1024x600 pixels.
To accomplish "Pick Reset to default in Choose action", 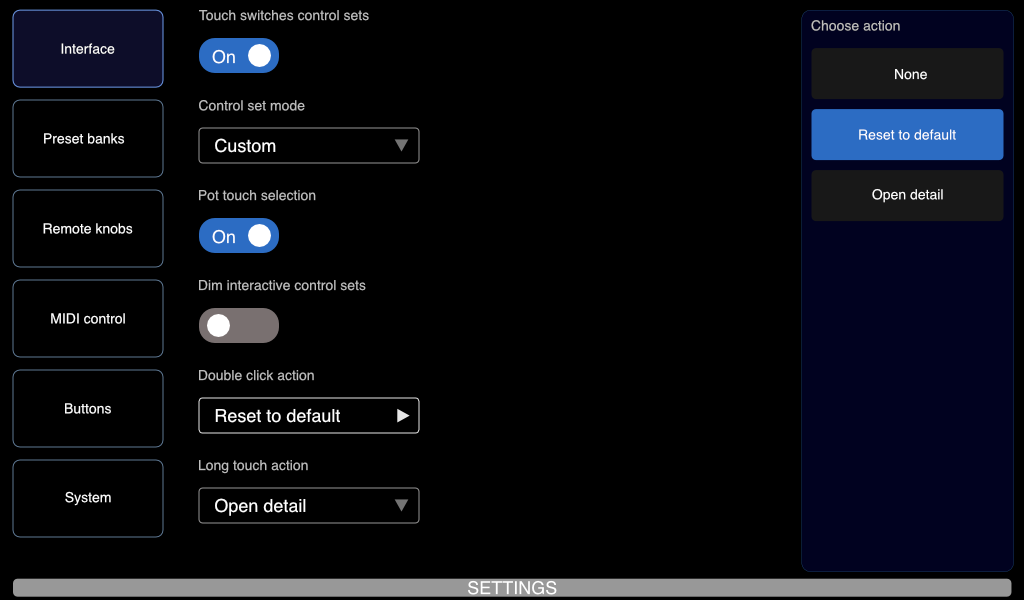I will click(907, 134).
